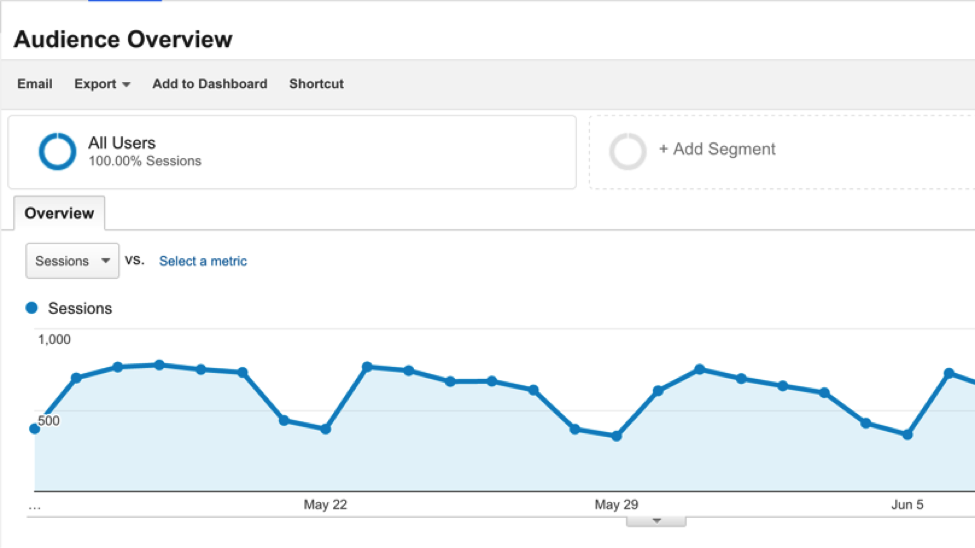The height and width of the screenshot is (548, 975).
Task: Click the May 22 date label on axis
Action: (x=325, y=505)
